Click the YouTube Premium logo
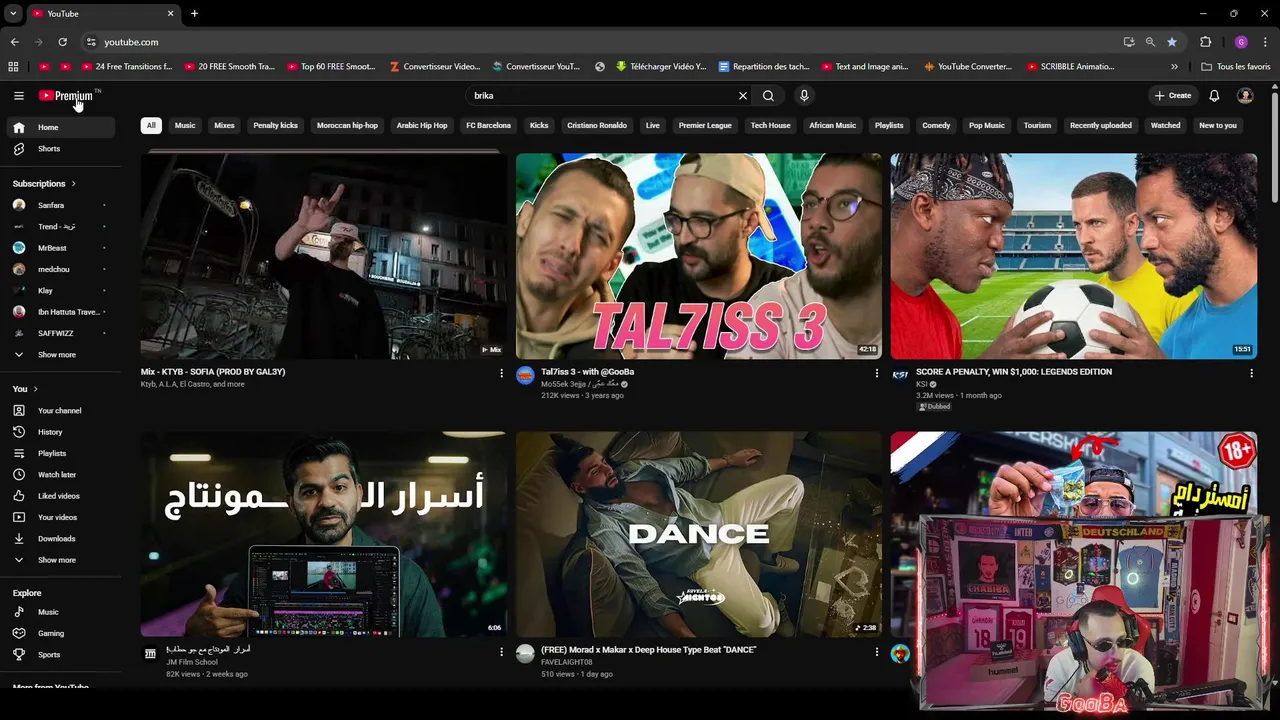 [67, 96]
